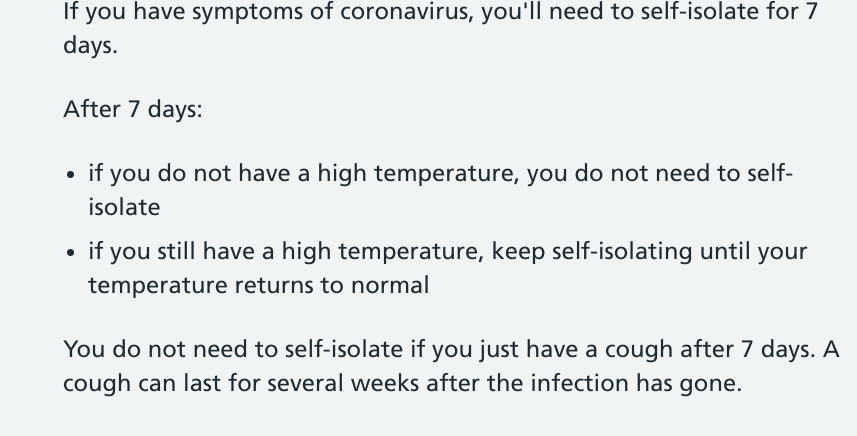
Task: Click the second bullet point marker
Action: click(70, 253)
